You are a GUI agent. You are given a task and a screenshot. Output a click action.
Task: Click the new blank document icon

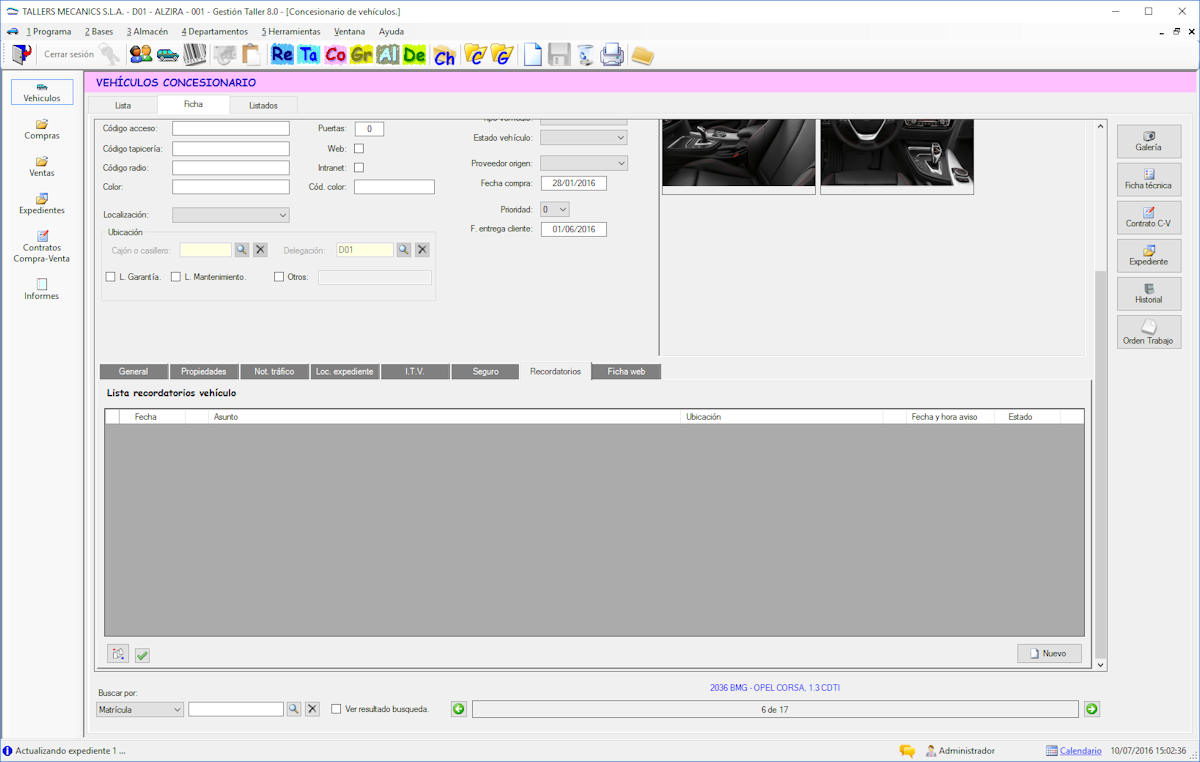pos(533,55)
